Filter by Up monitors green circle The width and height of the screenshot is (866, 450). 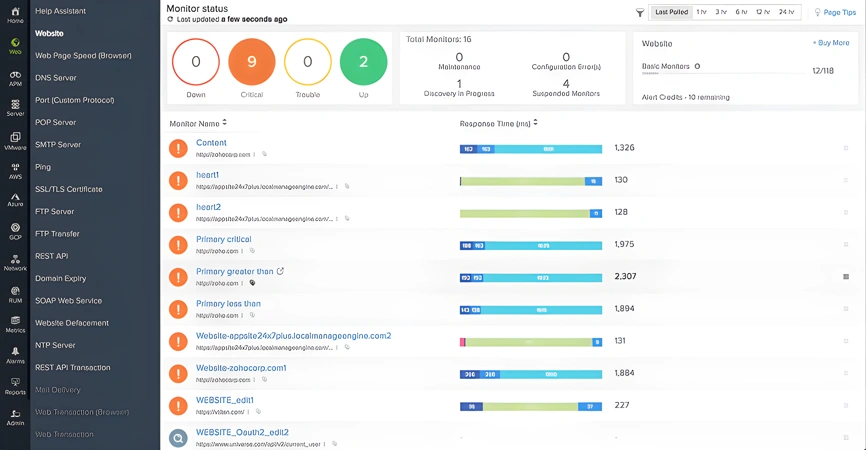(363, 62)
